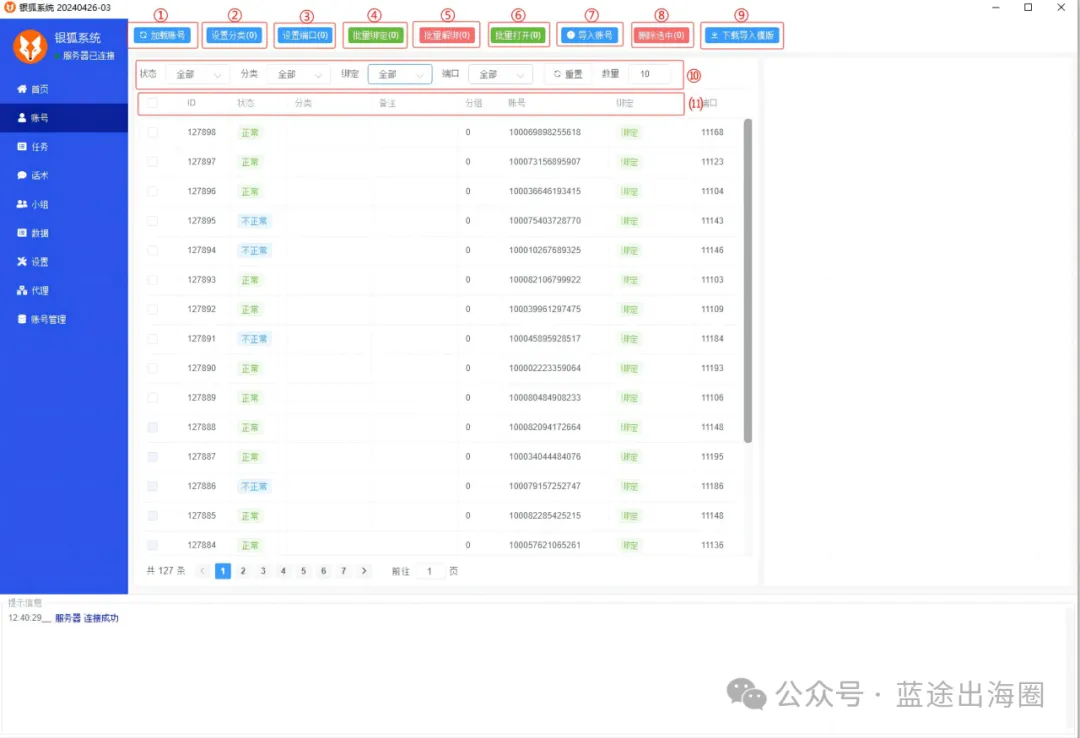
Task: Click the 下载导入模版 download button
Action: pyautogui.click(x=742, y=35)
